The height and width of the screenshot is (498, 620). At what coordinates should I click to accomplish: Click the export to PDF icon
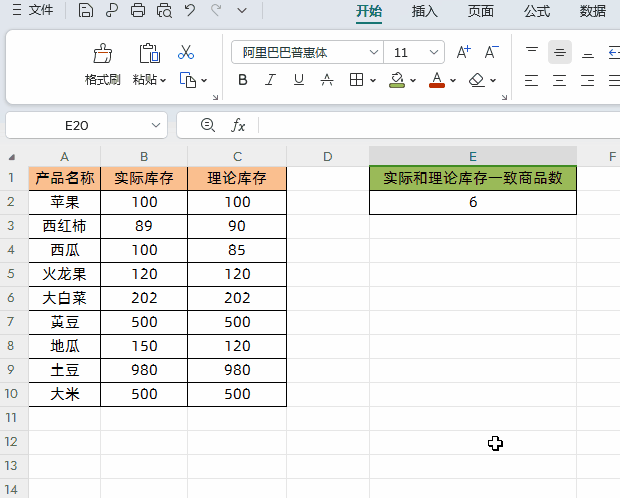click(112, 10)
